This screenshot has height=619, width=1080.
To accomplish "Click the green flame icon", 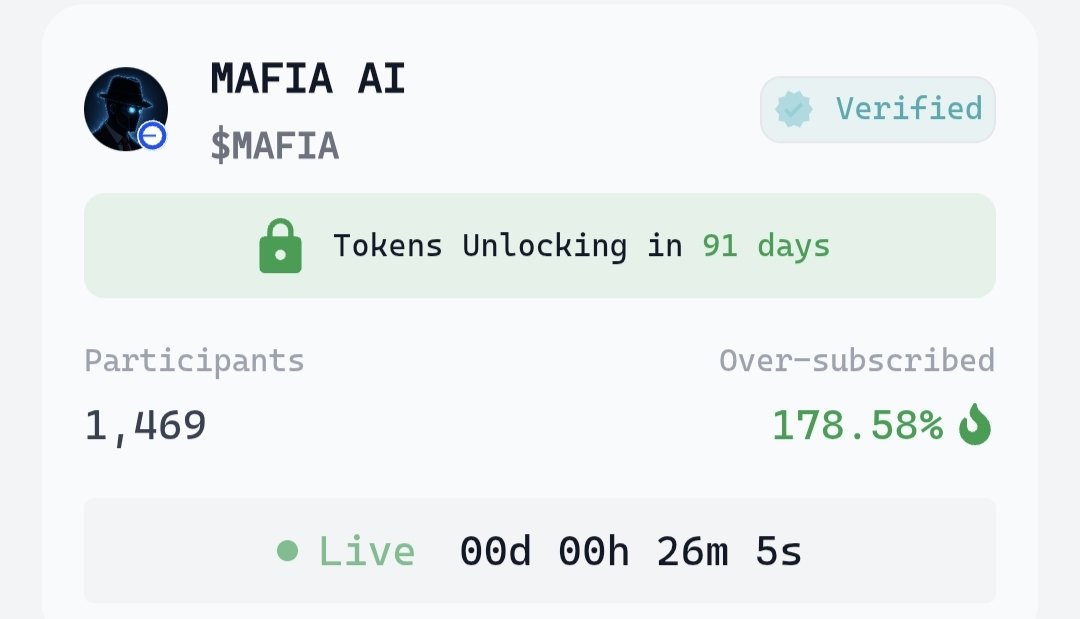I will [975, 424].
